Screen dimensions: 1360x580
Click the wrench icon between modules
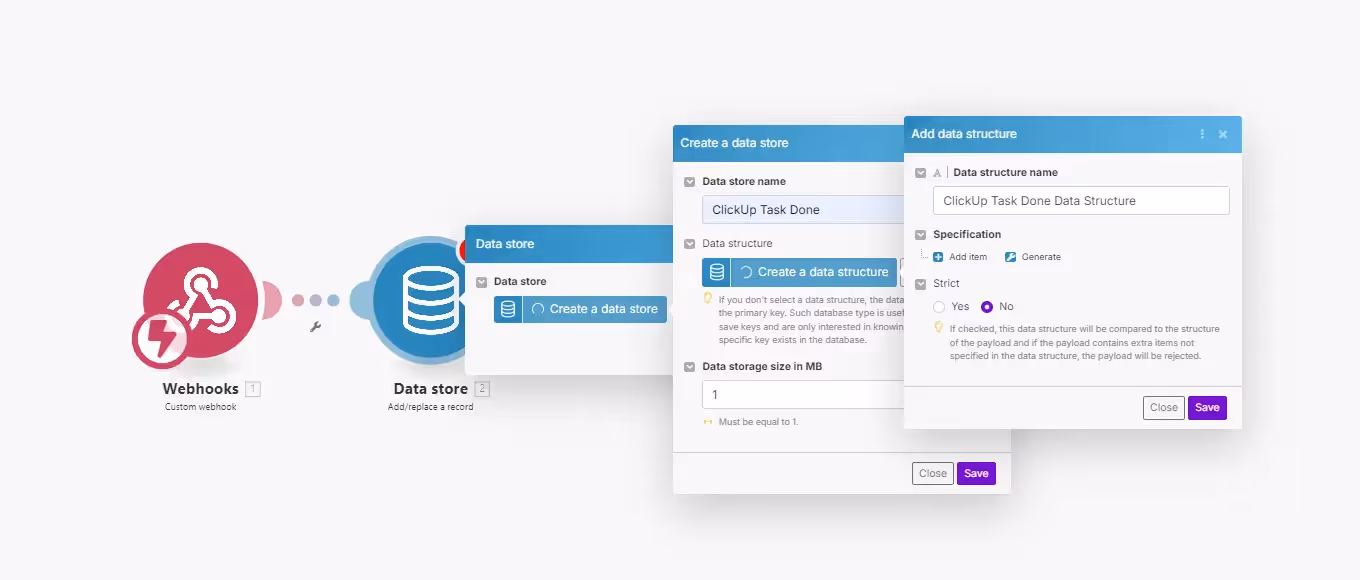[317, 327]
